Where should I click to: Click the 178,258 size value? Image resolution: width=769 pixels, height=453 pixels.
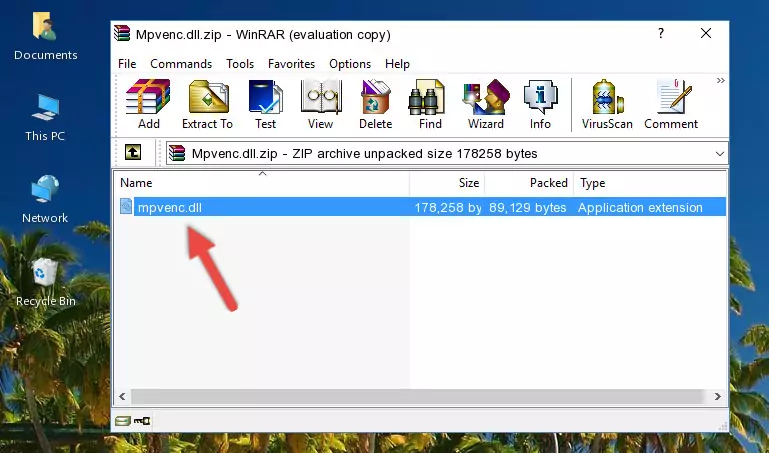coord(448,207)
